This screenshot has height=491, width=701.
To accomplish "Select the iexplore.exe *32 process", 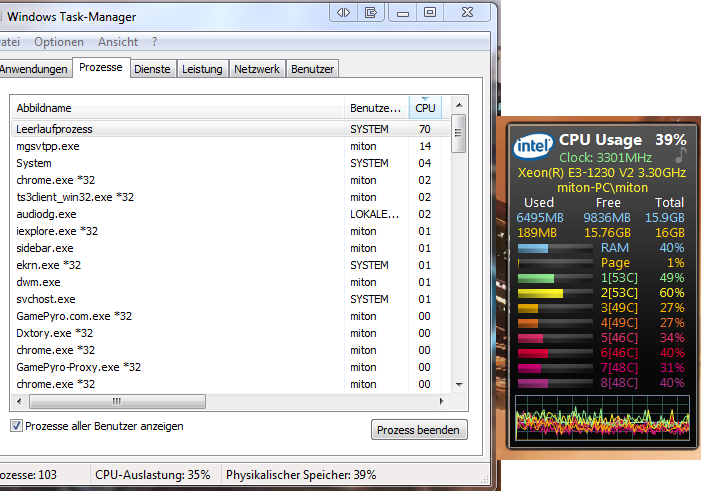I will tap(230, 231).
